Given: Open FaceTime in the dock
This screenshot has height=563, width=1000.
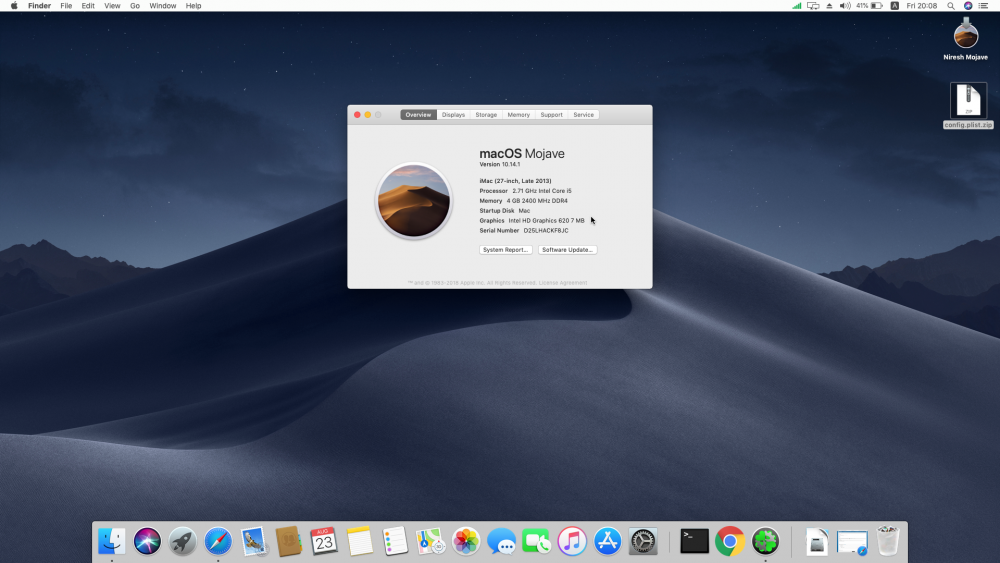Looking at the screenshot, I should pyautogui.click(x=537, y=541).
